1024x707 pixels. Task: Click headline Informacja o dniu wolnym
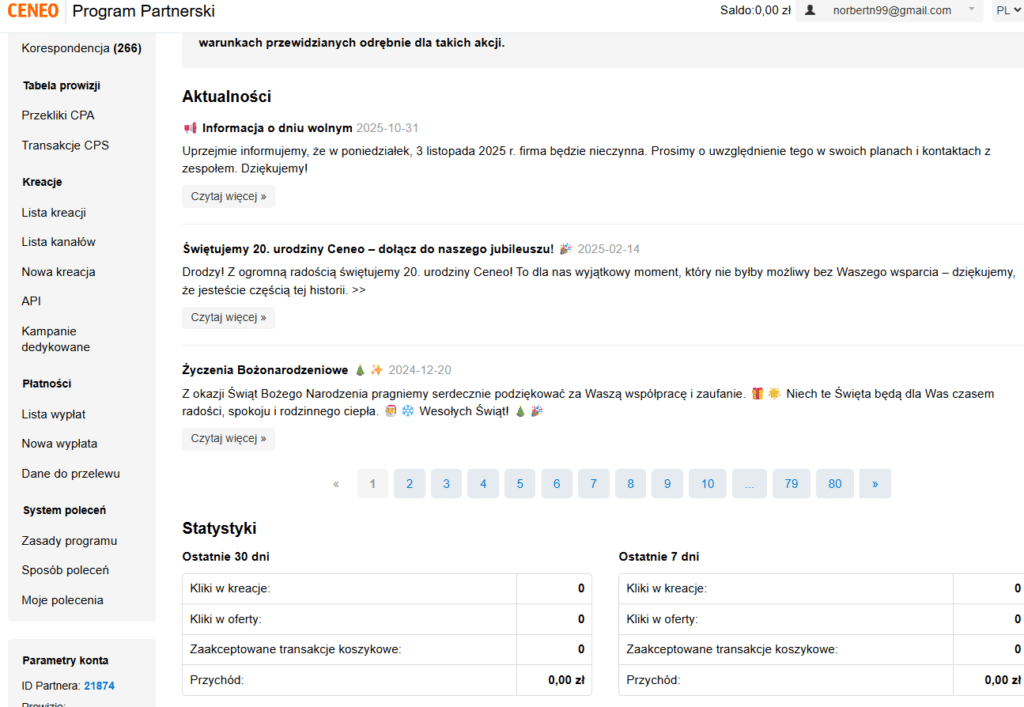(x=277, y=128)
